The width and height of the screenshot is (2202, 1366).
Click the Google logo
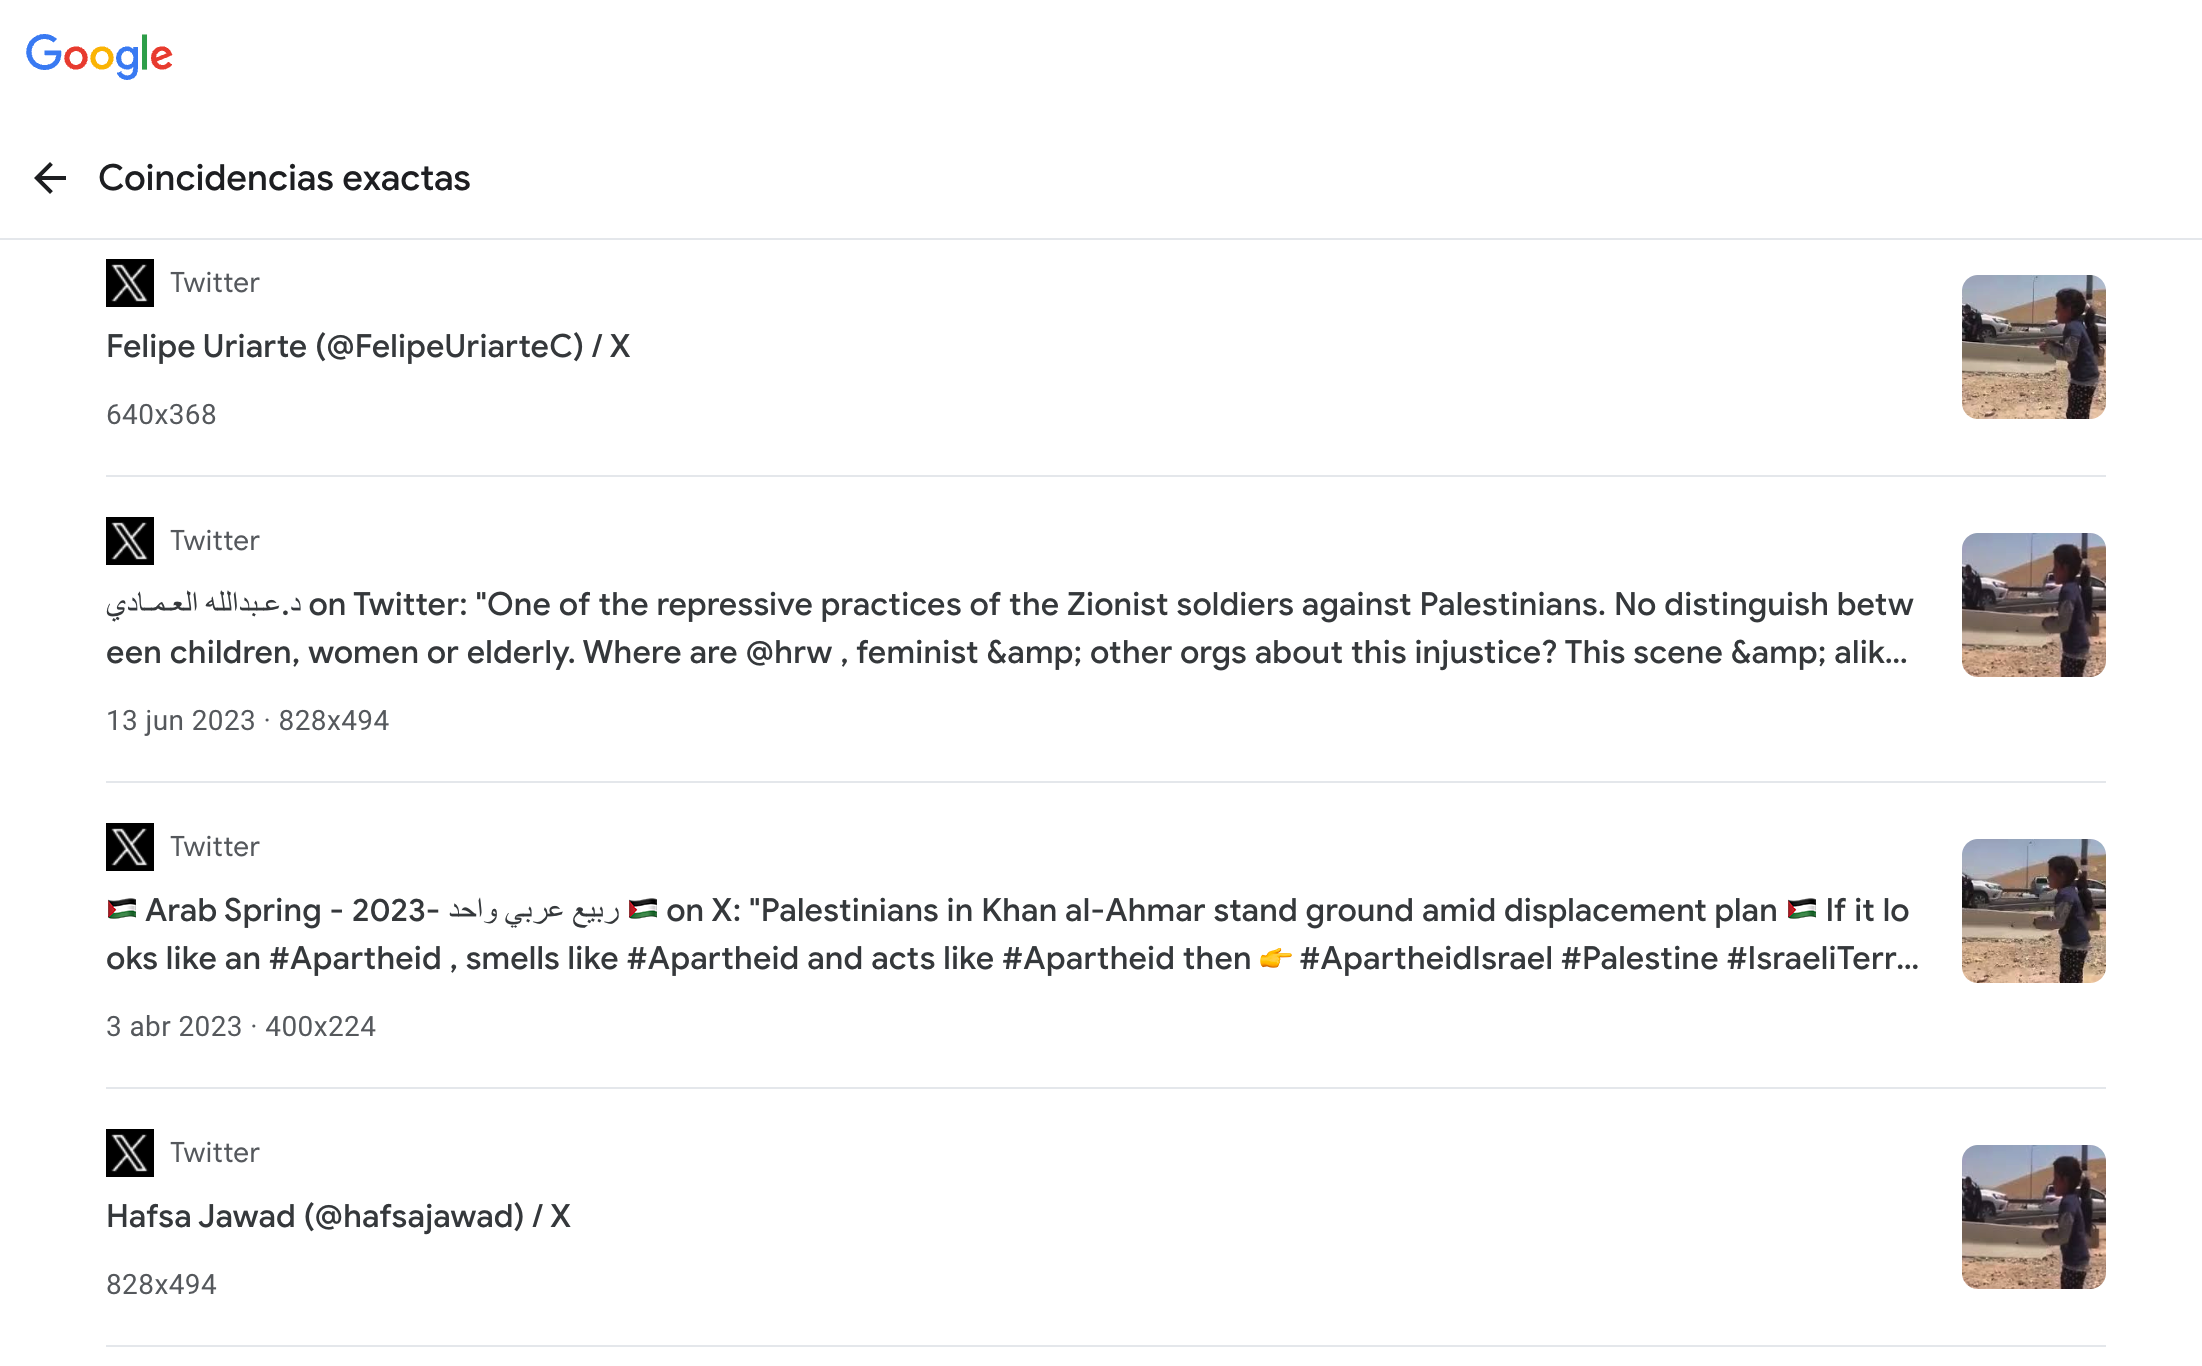pyautogui.click(x=99, y=55)
